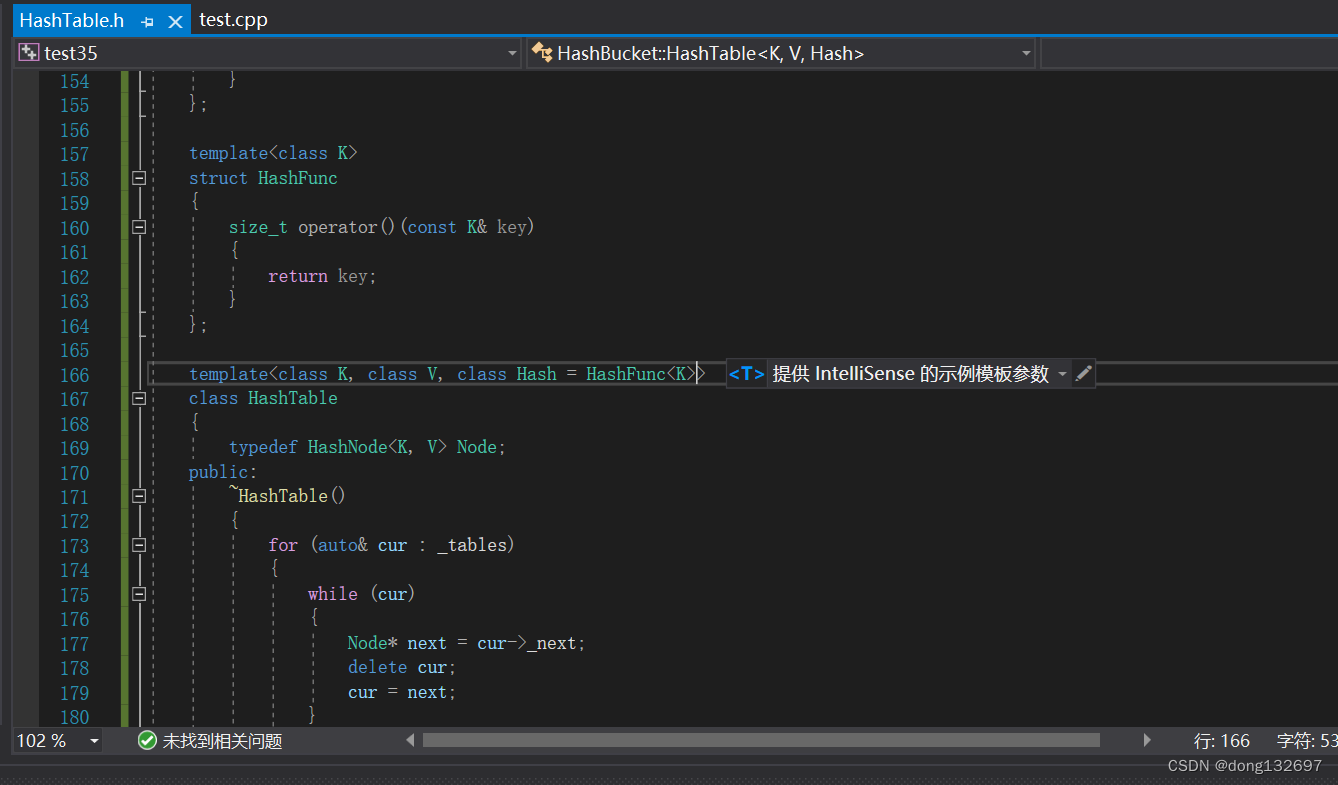Click the green checkmark no-issues icon
This screenshot has height=785, width=1338.
pyautogui.click(x=147, y=741)
